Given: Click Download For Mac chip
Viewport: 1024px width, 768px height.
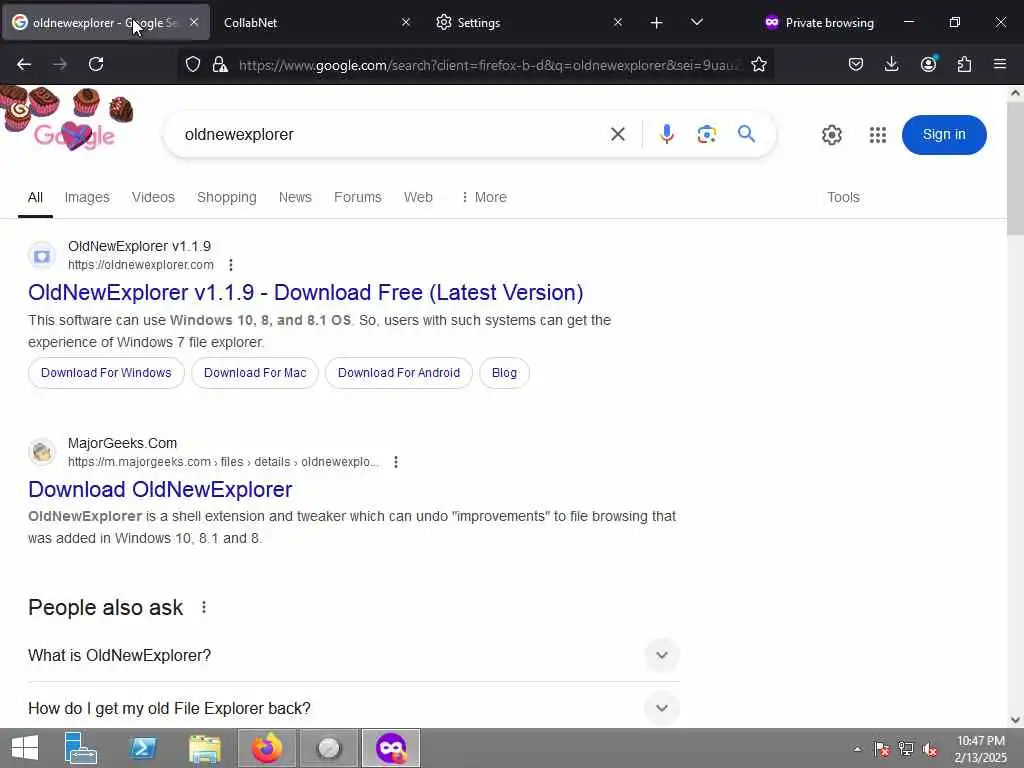Looking at the screenshot, I should [x=255, y=373].
